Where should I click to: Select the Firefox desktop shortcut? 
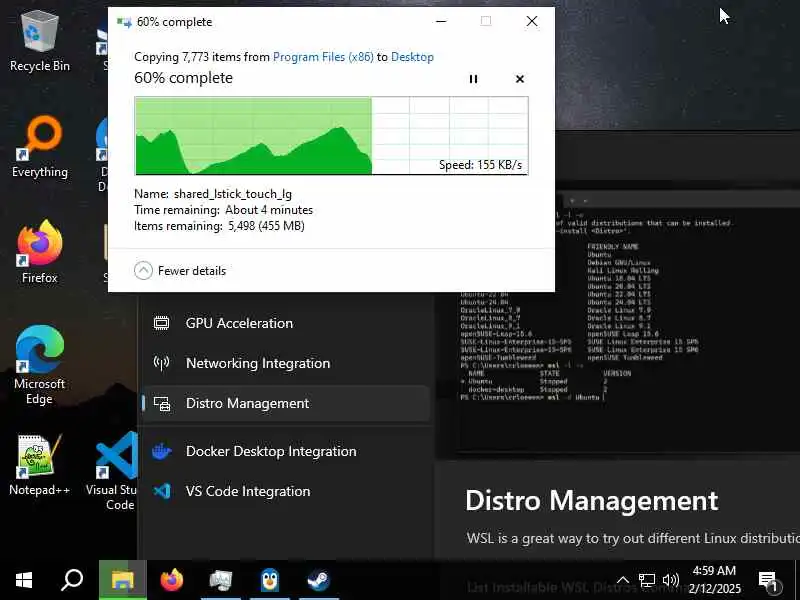point(40,253)
